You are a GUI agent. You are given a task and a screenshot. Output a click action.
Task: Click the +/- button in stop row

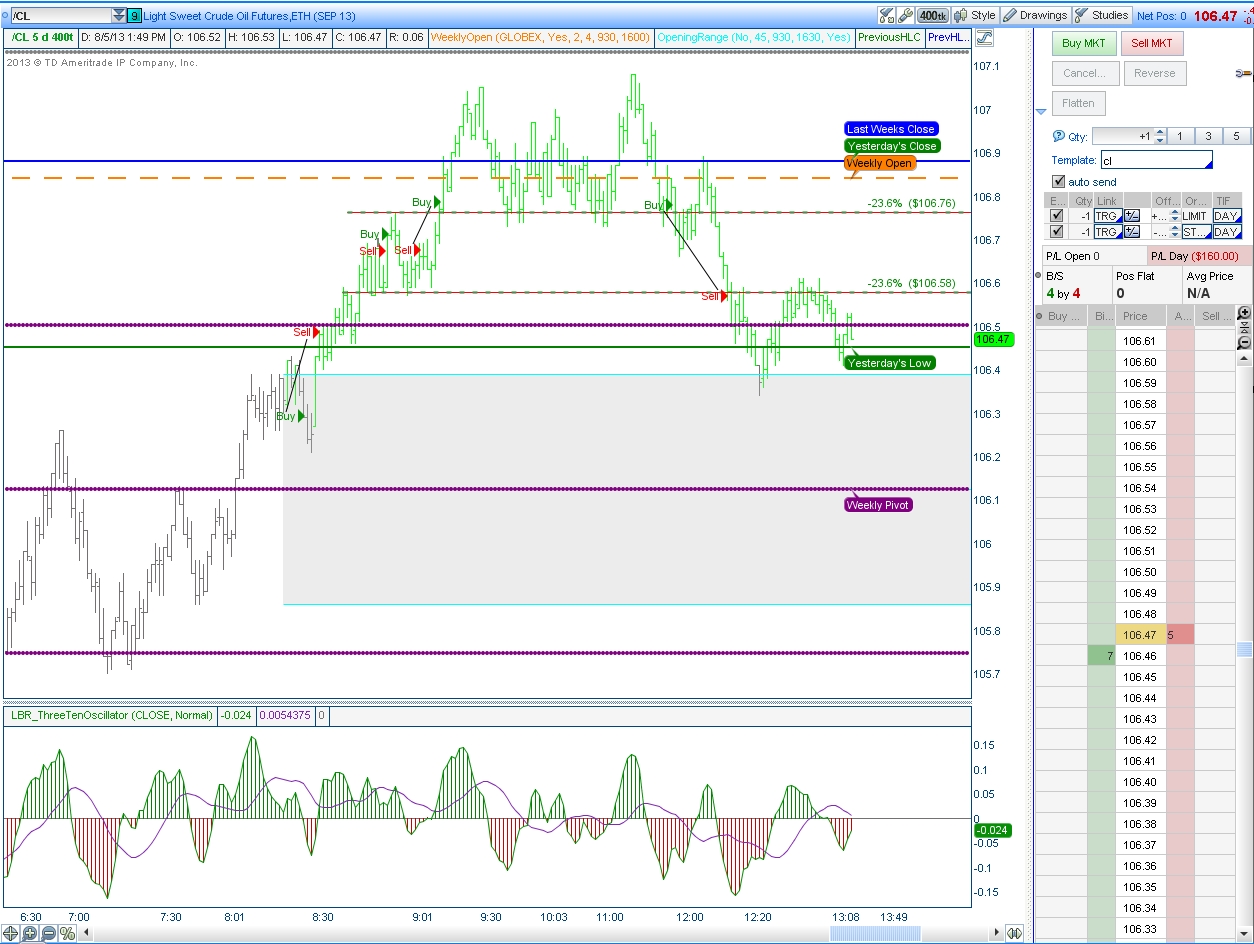pyautogui.click(x=1132, y=232)
